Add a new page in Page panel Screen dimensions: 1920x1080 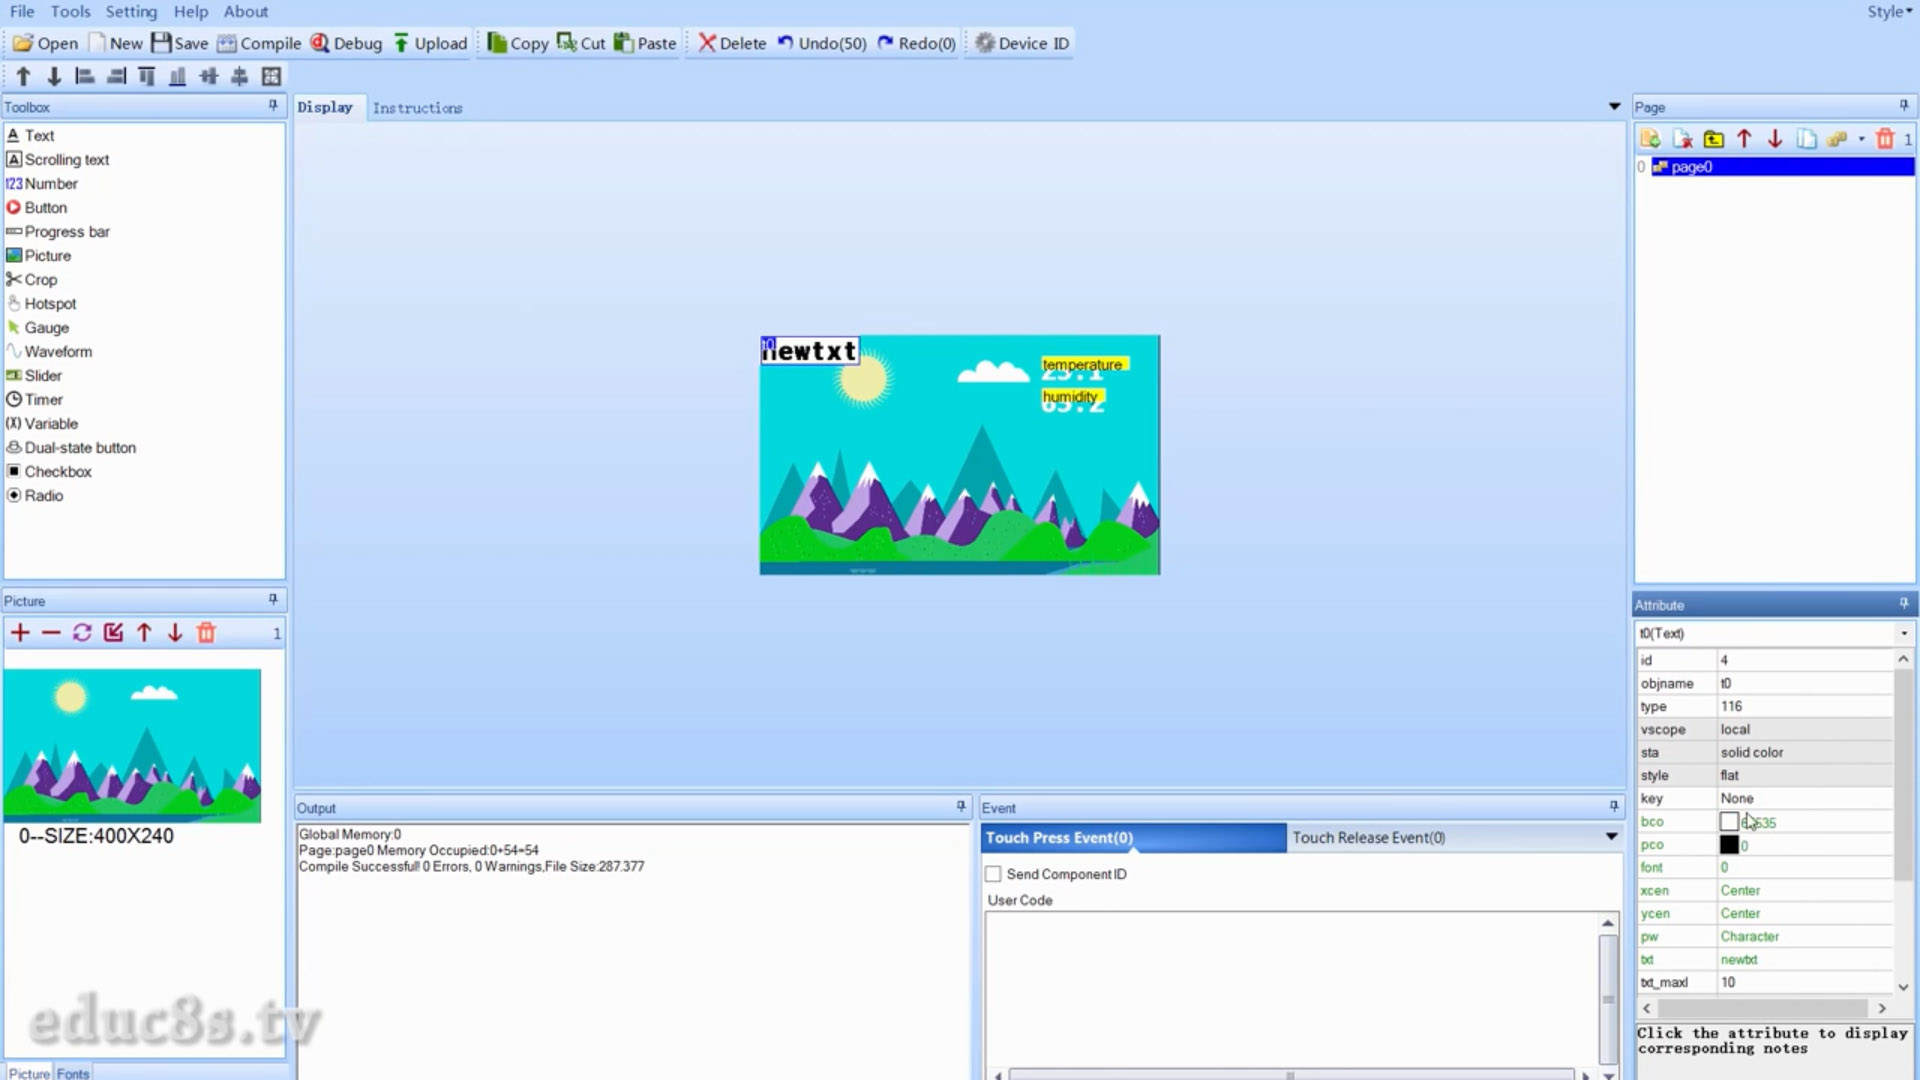[x=1650, y=139]
